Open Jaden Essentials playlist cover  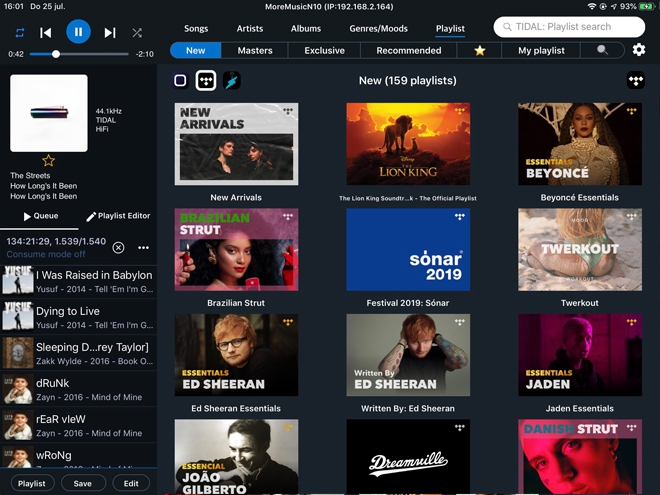click(x=580, y=355)
